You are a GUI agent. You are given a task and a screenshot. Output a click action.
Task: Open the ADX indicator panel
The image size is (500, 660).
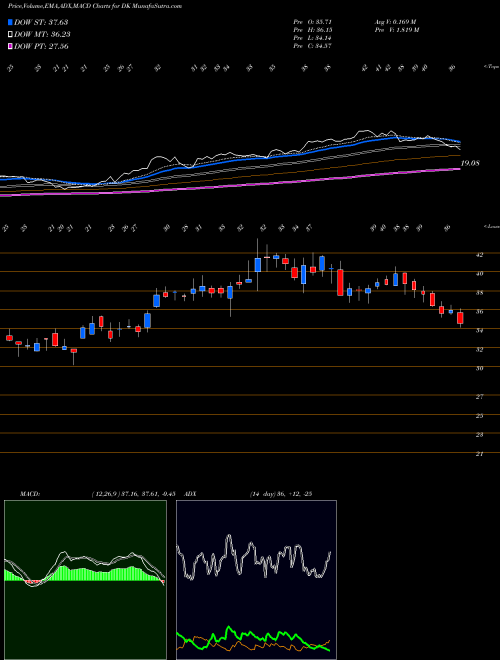[256, 580]
